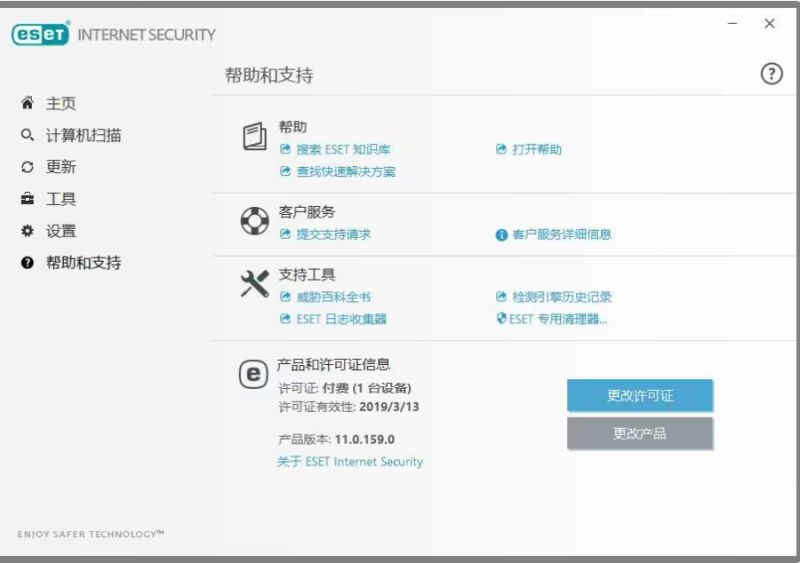Click the license validity date 2019/3/13
The width and height of the screenshot is (800, 563).
tap(389, 407)
